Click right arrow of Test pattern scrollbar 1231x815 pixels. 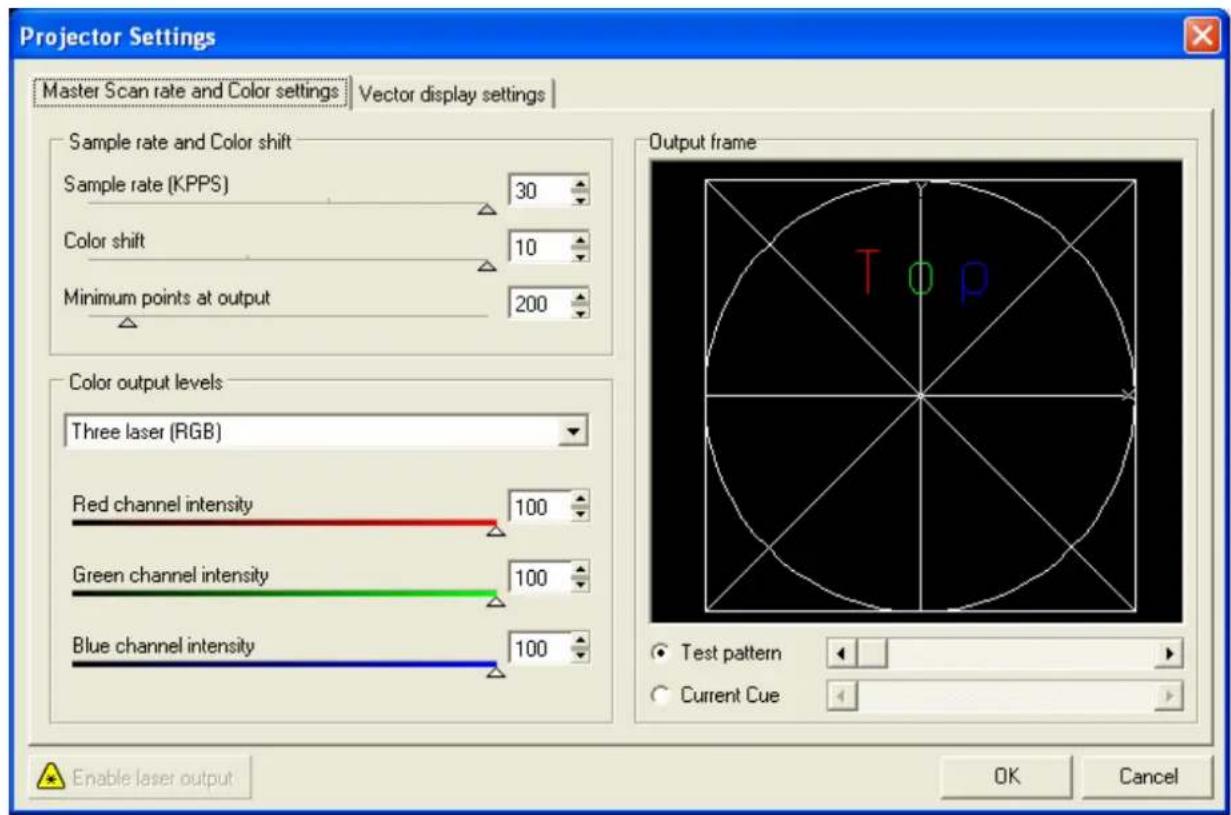point(1168,653)
